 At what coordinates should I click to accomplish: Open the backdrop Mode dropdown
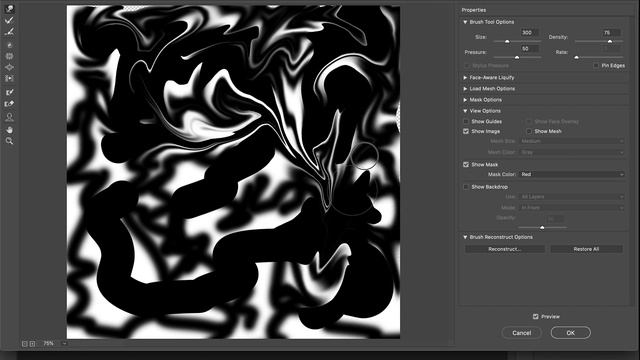[572, 208]
